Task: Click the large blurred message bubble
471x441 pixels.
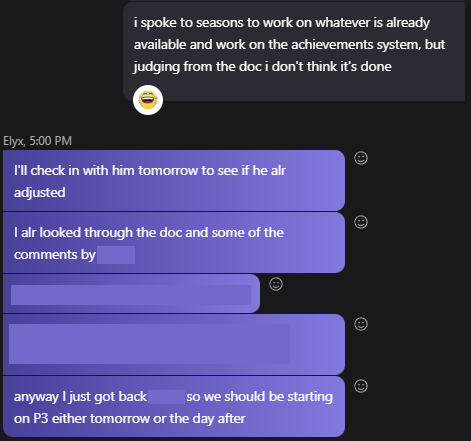Action: [174, 344]
